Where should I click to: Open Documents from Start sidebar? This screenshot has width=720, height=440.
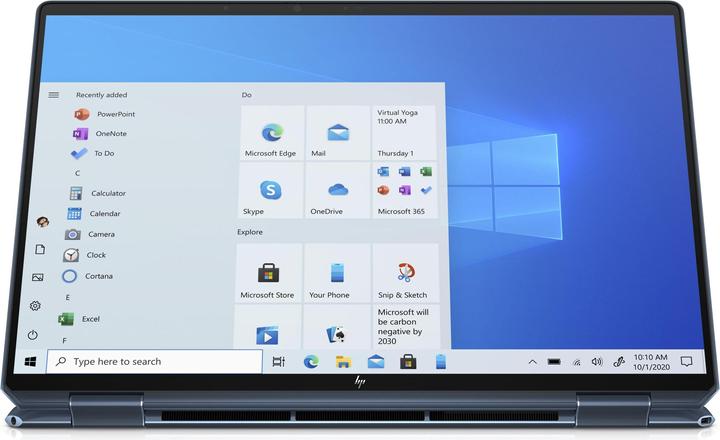[40, 249]
